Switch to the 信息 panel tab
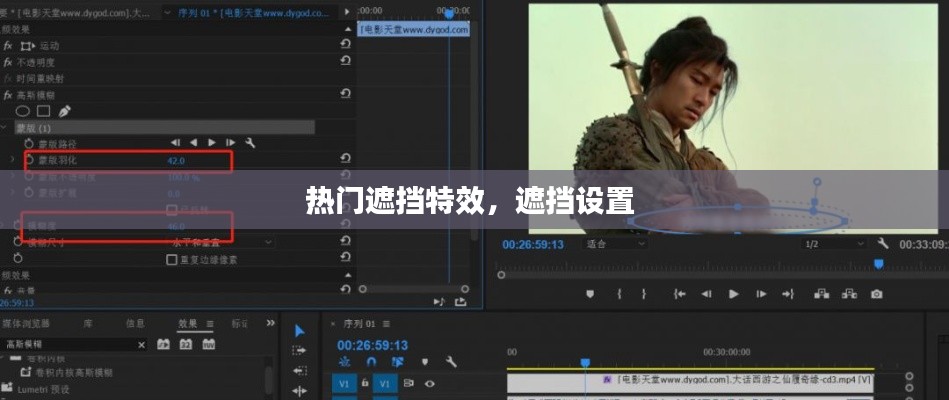Image resolution: width=949 pixels, height=400 pixels. pos(135,324)
